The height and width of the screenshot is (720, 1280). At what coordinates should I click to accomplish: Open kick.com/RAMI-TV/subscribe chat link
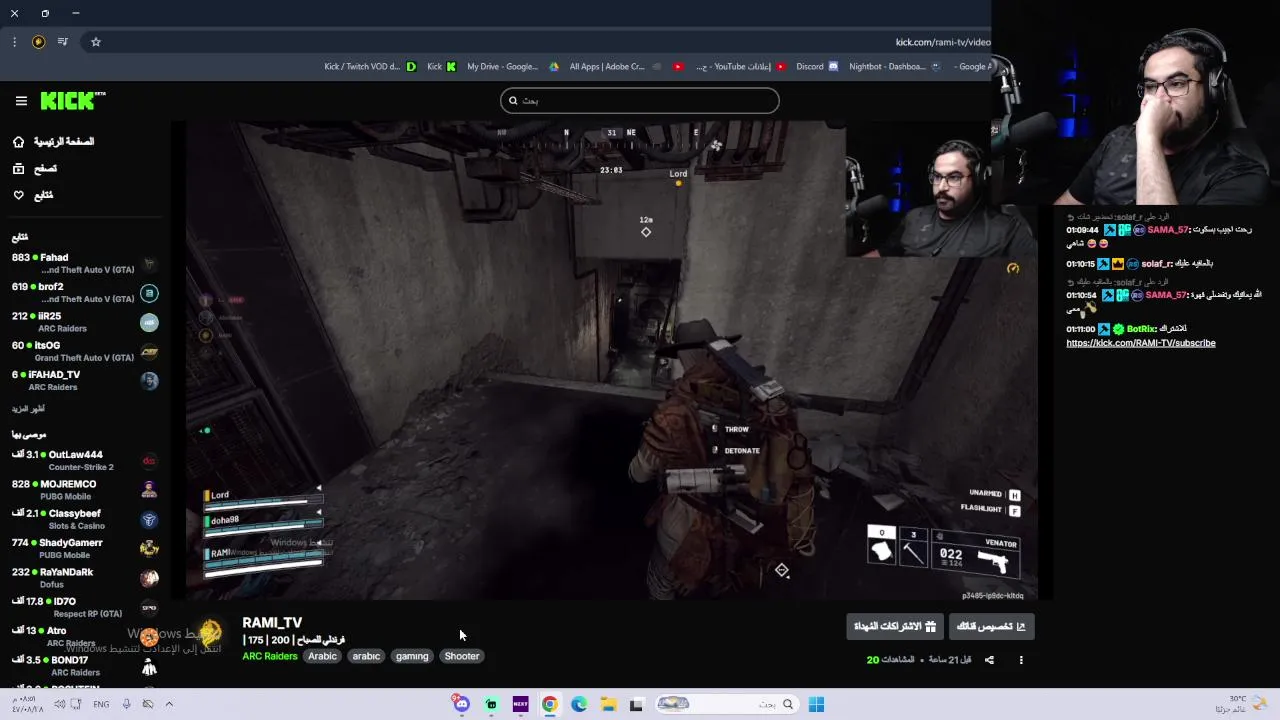(1141, 343)
